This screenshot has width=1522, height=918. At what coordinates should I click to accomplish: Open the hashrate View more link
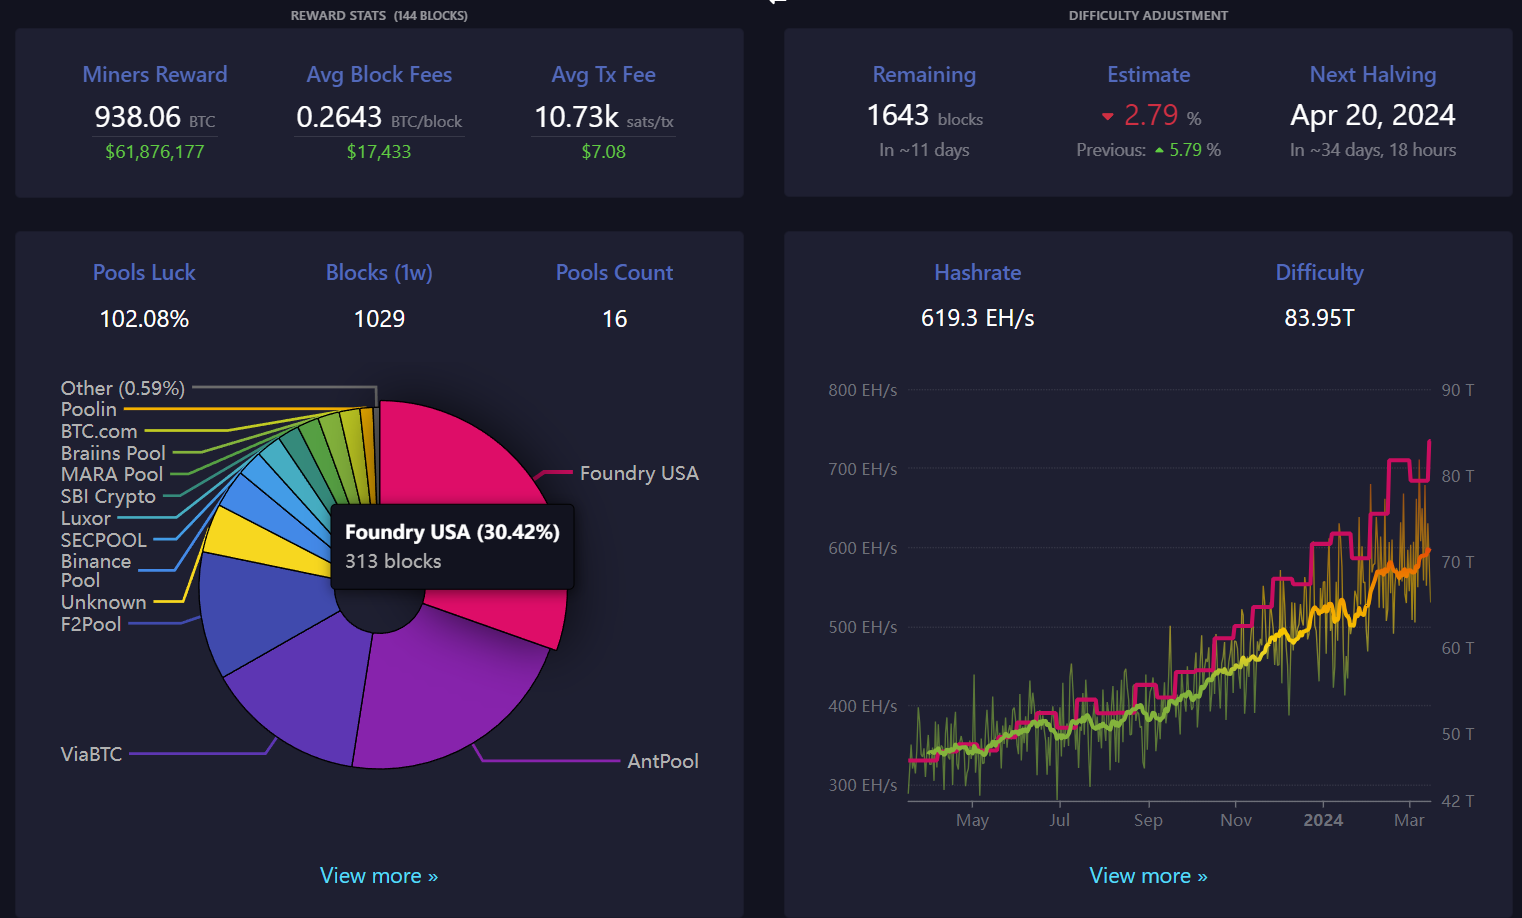pyautogui.click(x=1148, y=876)
